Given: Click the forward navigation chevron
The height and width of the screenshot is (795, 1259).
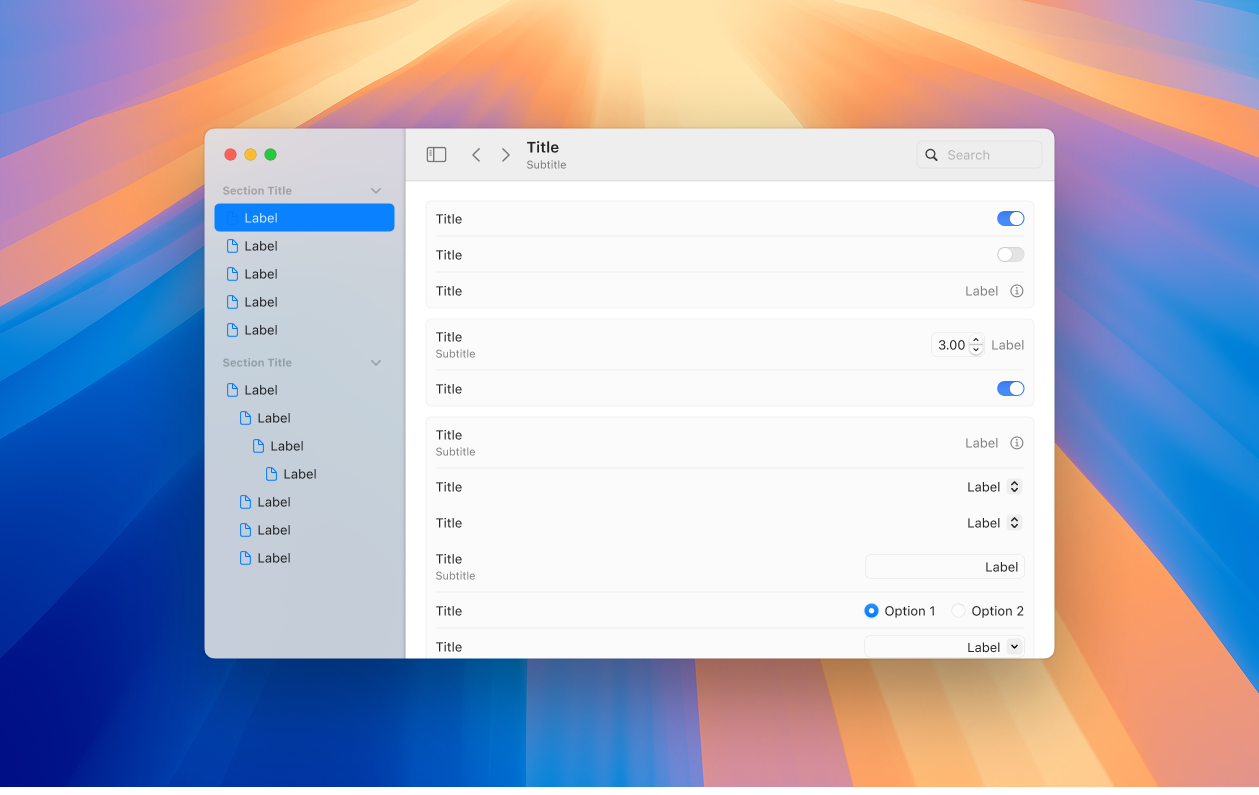Looking at the screenshot, I should coord(506,154).
